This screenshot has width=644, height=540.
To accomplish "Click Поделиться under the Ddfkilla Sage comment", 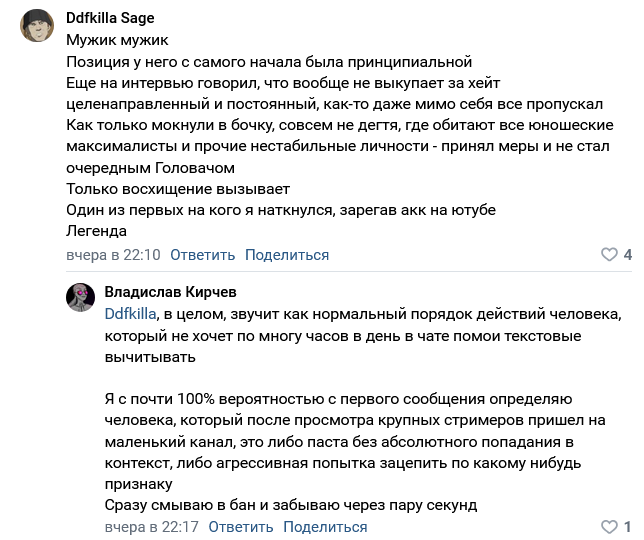I will (x=287, y=255).
